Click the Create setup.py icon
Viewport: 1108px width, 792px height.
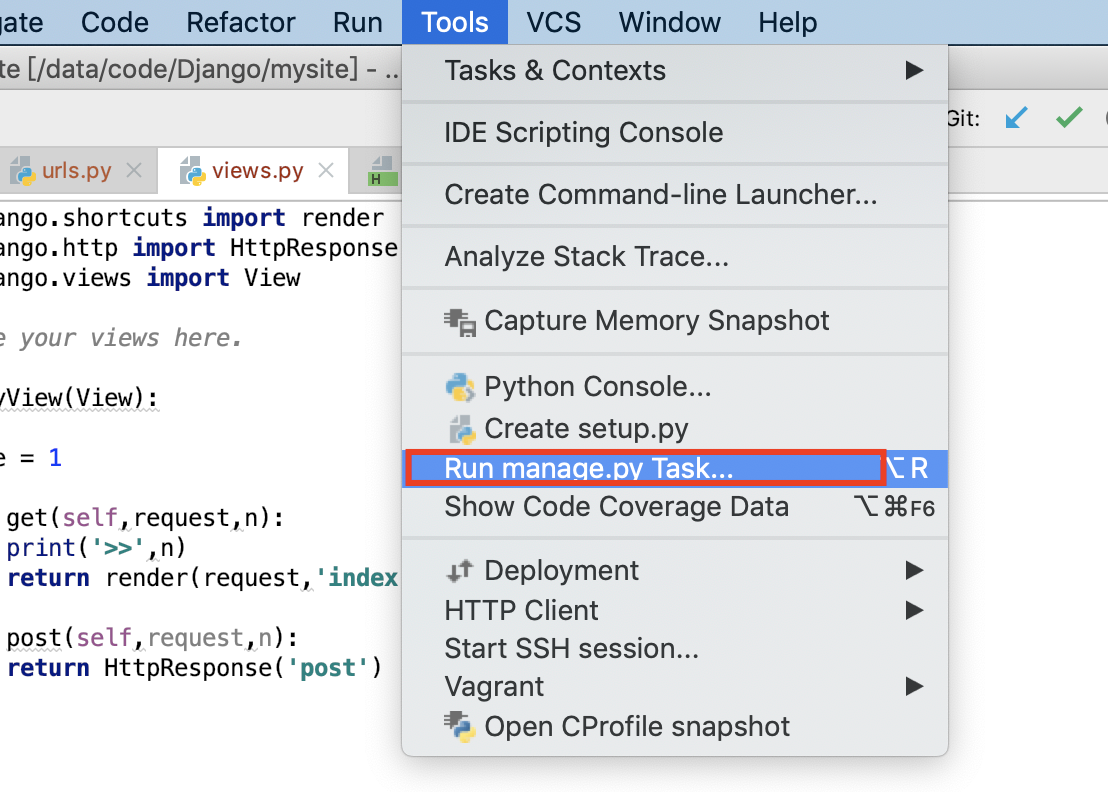[x=460, y=429]
